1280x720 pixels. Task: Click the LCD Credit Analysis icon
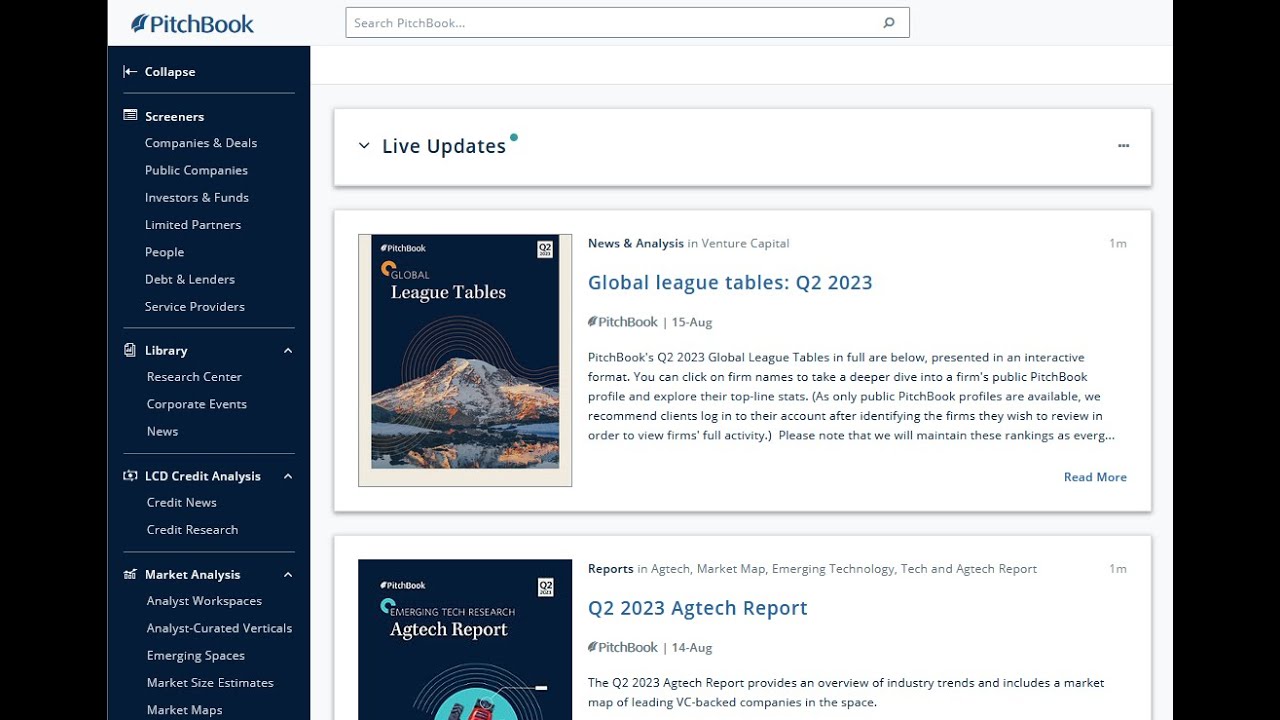[x=130, y=476]
